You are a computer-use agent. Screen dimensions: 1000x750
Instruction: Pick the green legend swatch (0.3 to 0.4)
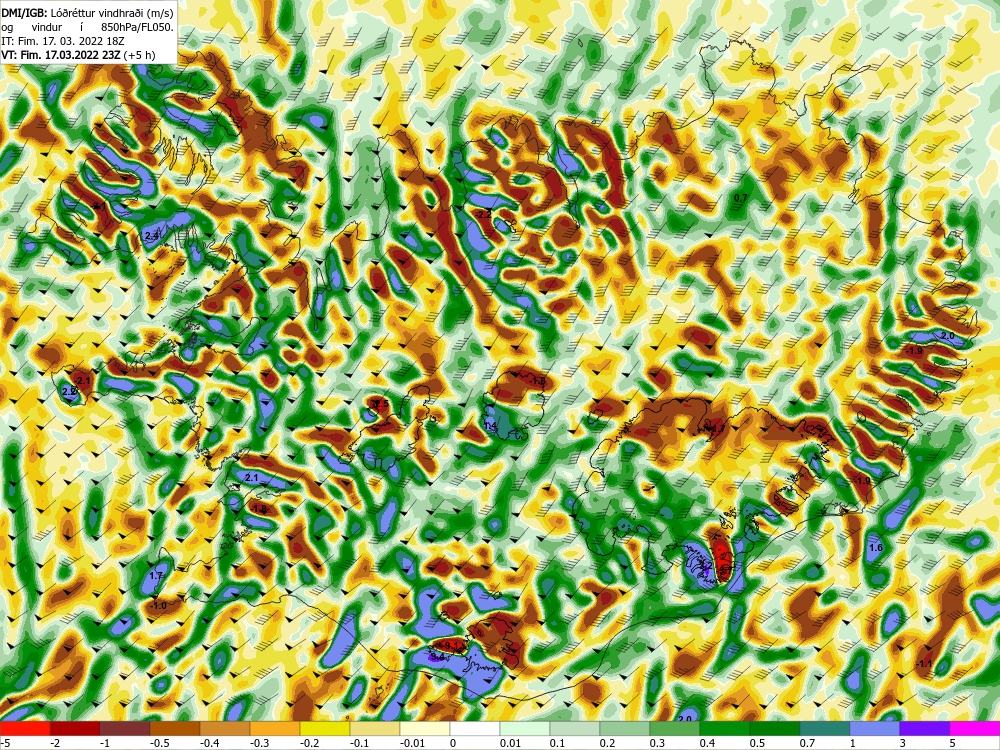pos(675,728)
